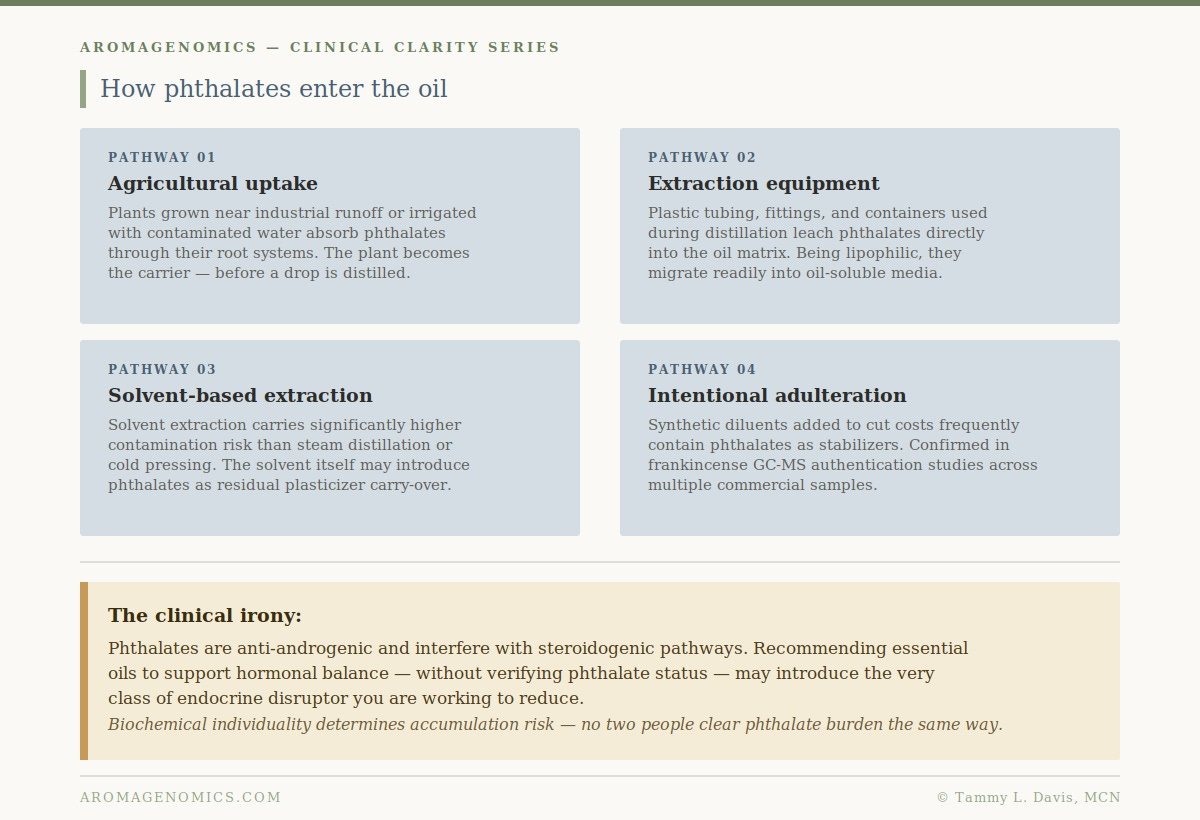Click the 'PATHWAY 02' label
1200x820 pixels.
[702, 157]
